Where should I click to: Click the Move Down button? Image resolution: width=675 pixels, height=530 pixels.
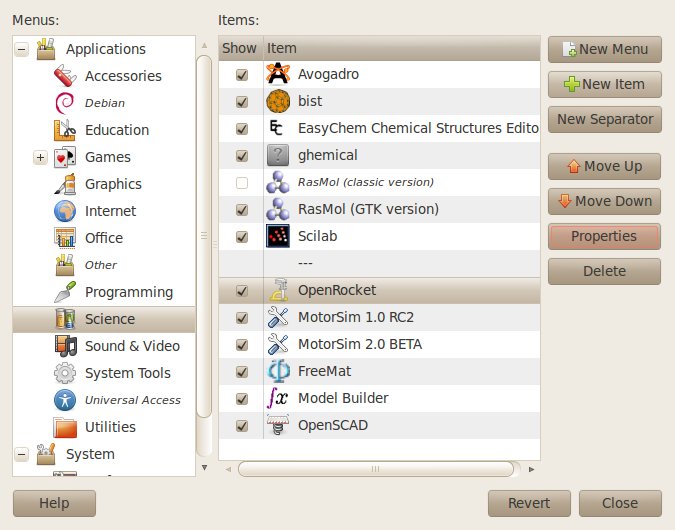[604, 201]
